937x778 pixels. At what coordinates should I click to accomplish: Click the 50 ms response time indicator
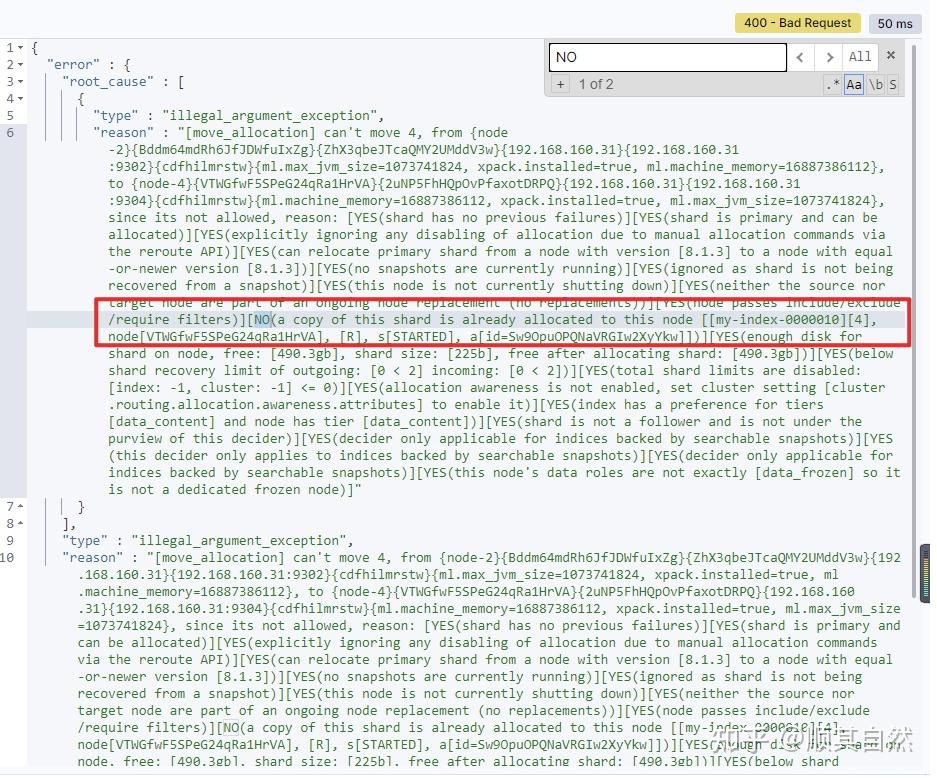(894, 22)
